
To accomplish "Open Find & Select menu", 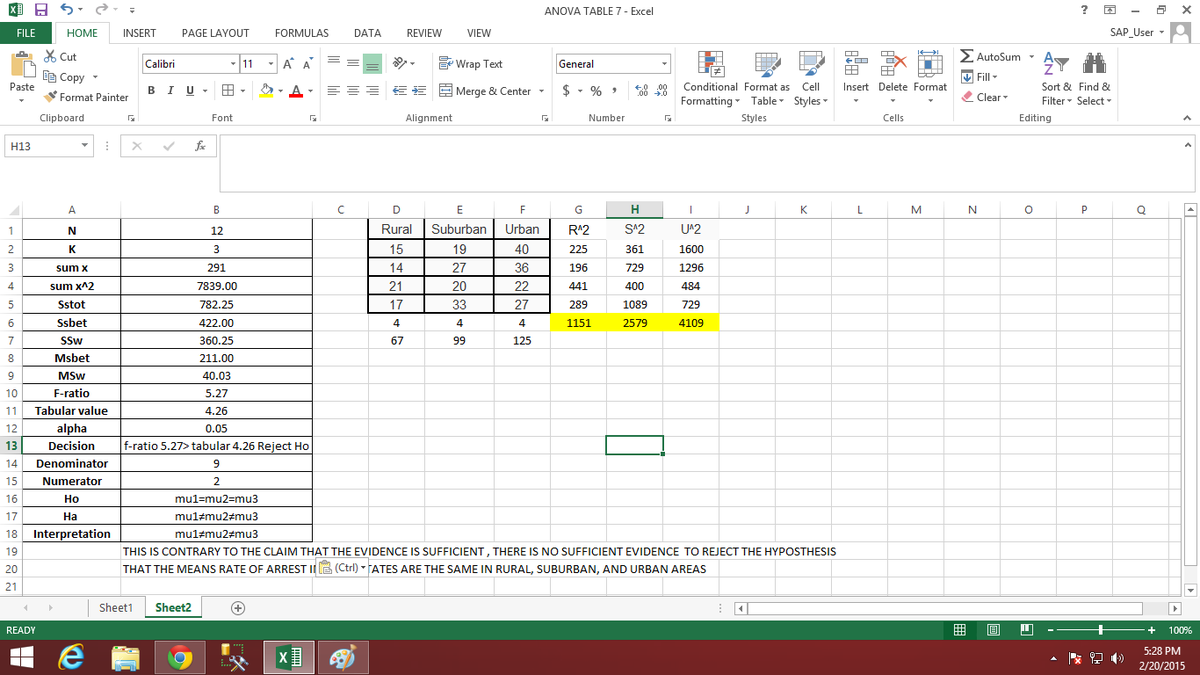I will [1093, 79].
